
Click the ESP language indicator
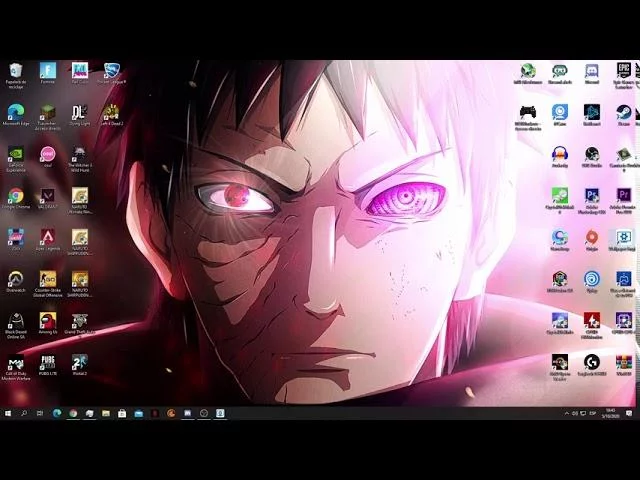point(593,413)
